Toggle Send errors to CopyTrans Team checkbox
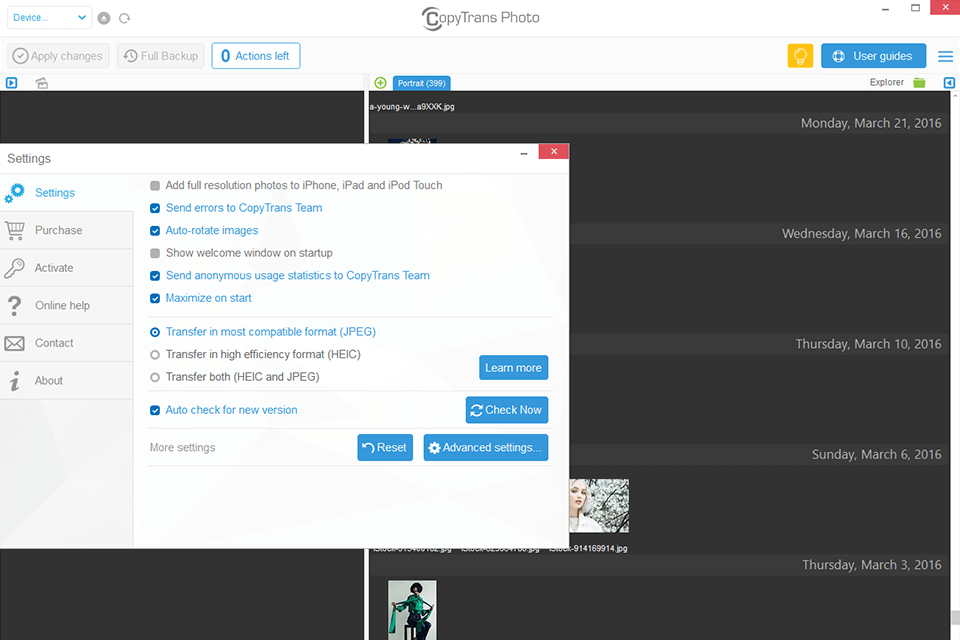Viewport: 960px width, 640px height. pos(155,208)
